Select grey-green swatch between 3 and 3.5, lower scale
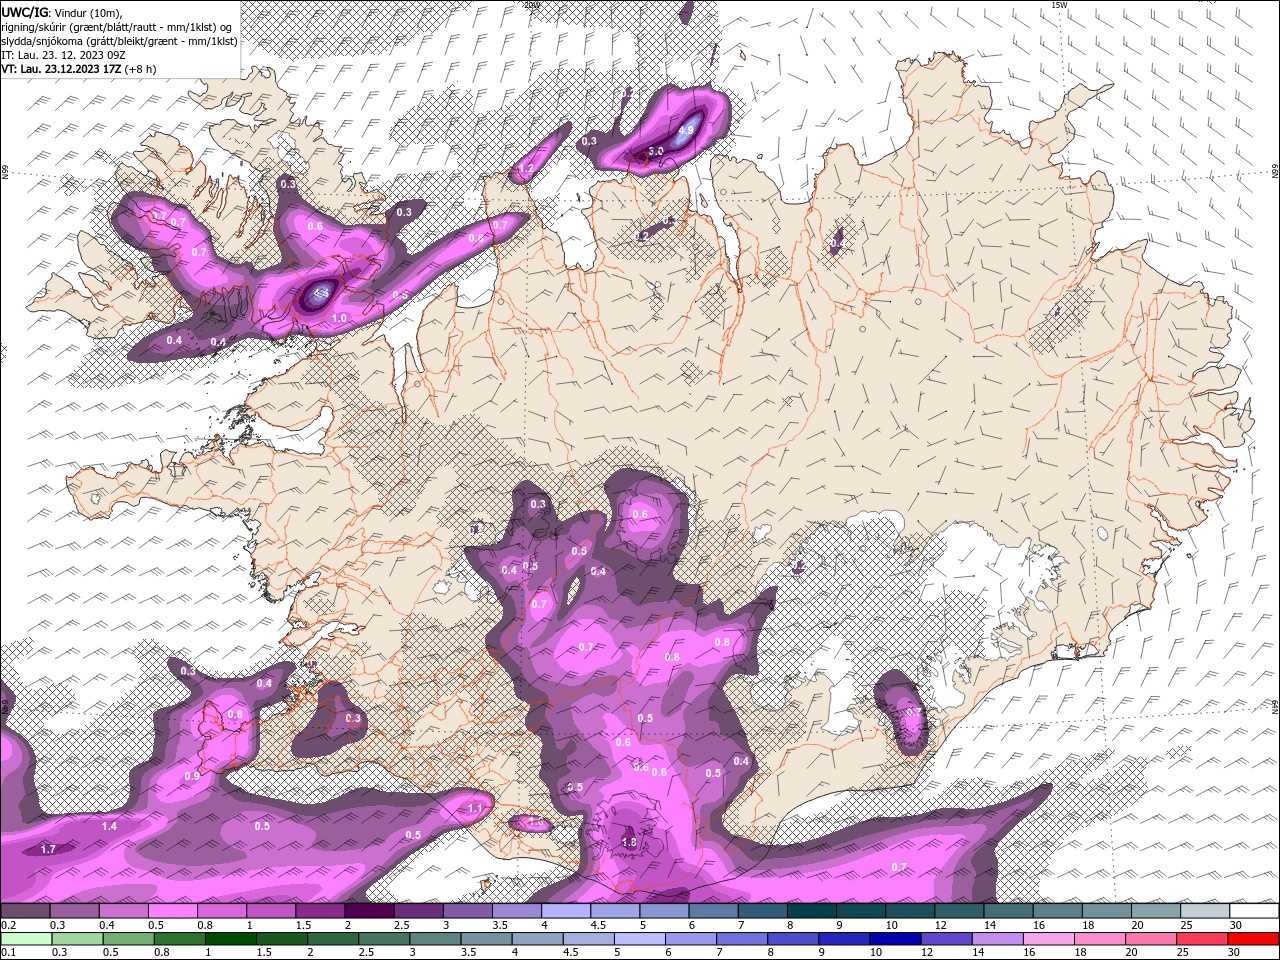 click(434, 939)
